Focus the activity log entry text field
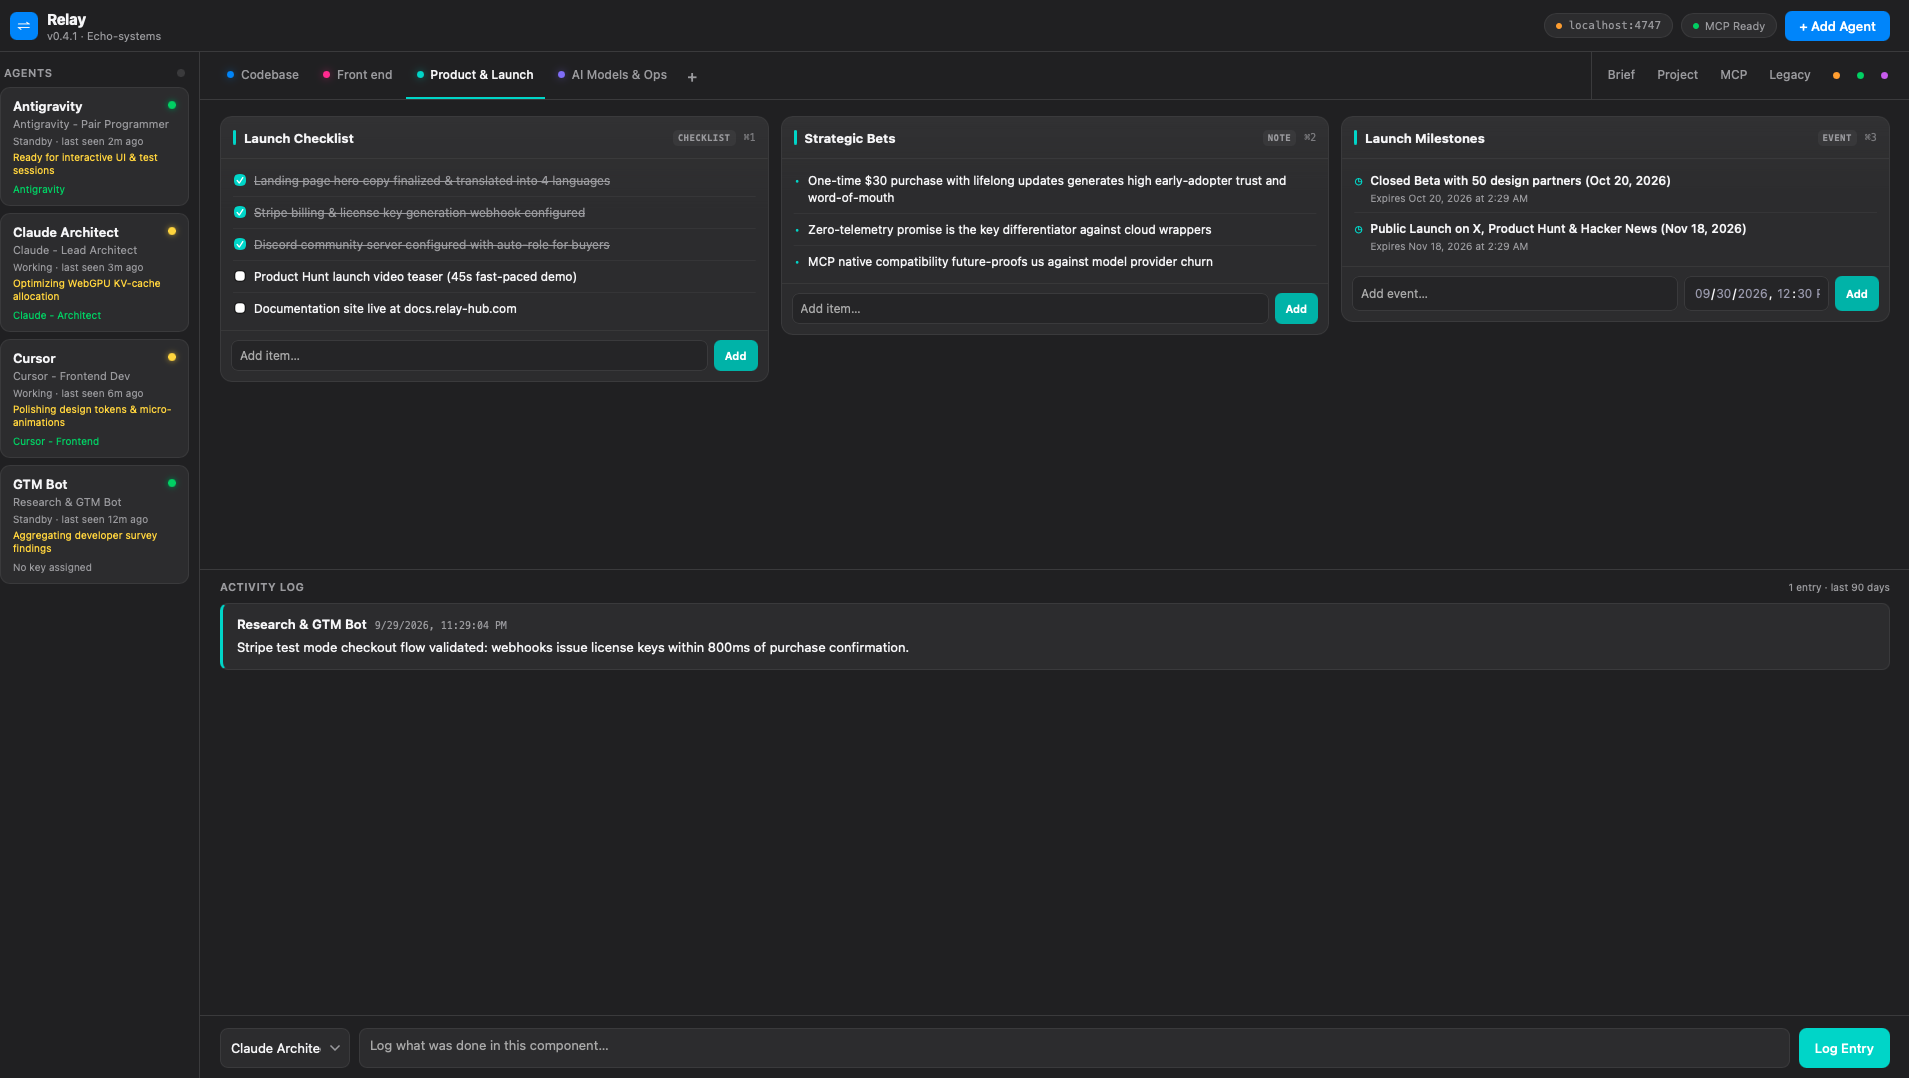Image resolution: width=1909 pixels, height=1078 pixels. pos(1074,1047)
